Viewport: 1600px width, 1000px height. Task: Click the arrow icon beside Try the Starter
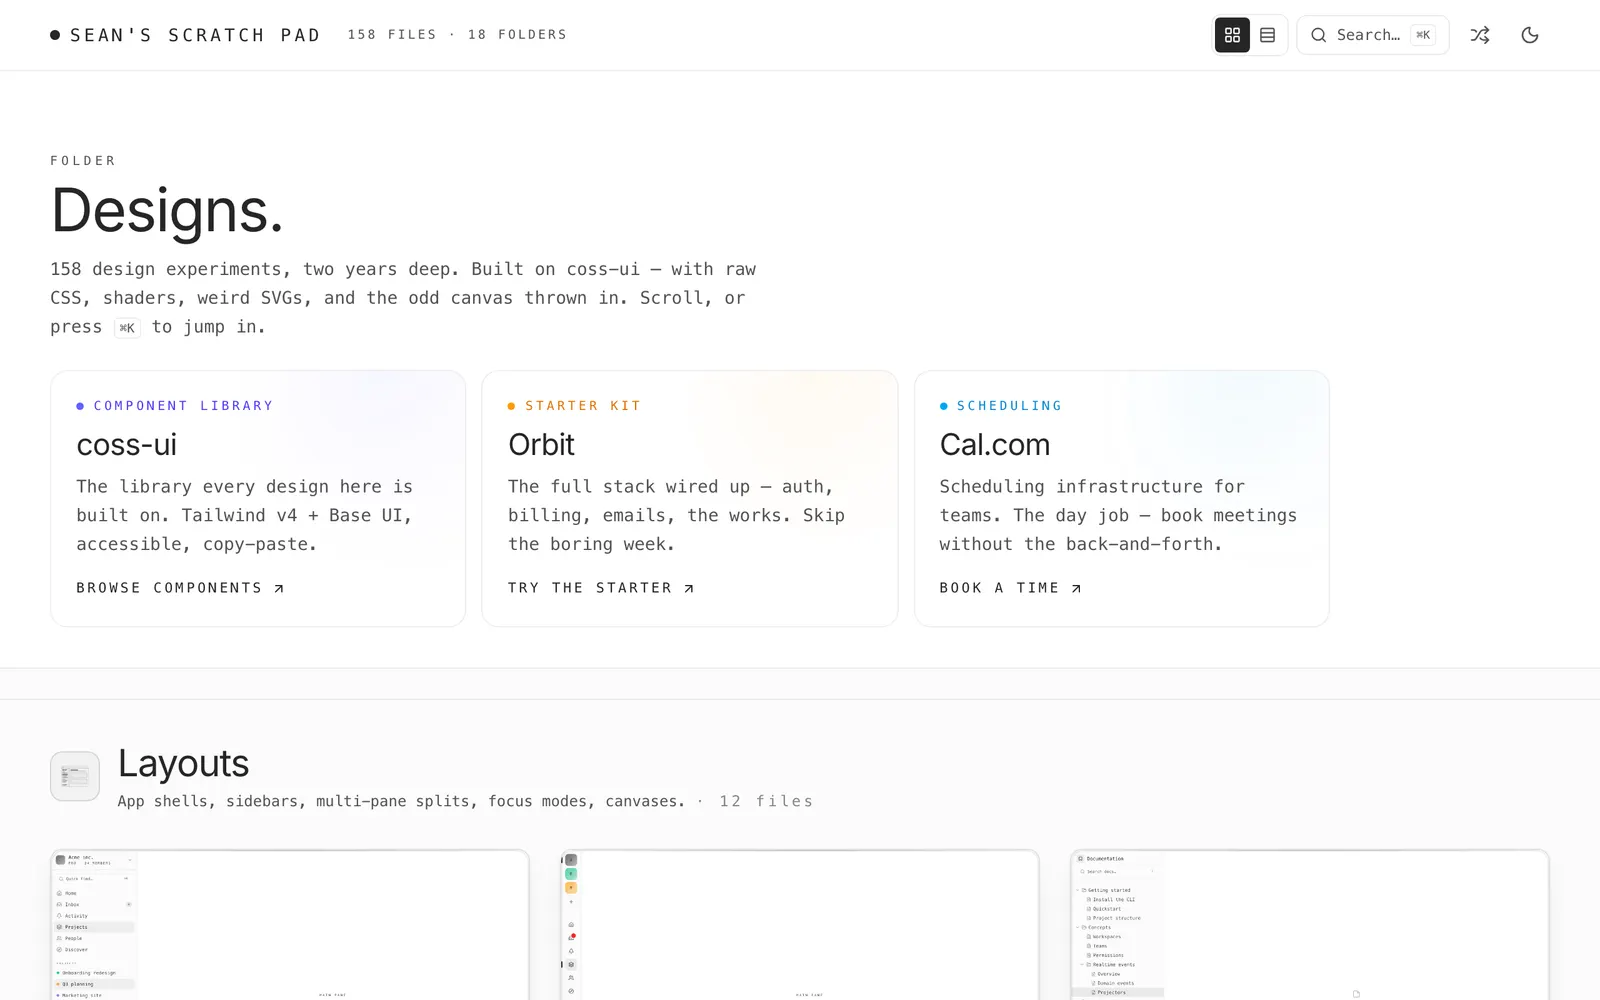pos(689,588)
